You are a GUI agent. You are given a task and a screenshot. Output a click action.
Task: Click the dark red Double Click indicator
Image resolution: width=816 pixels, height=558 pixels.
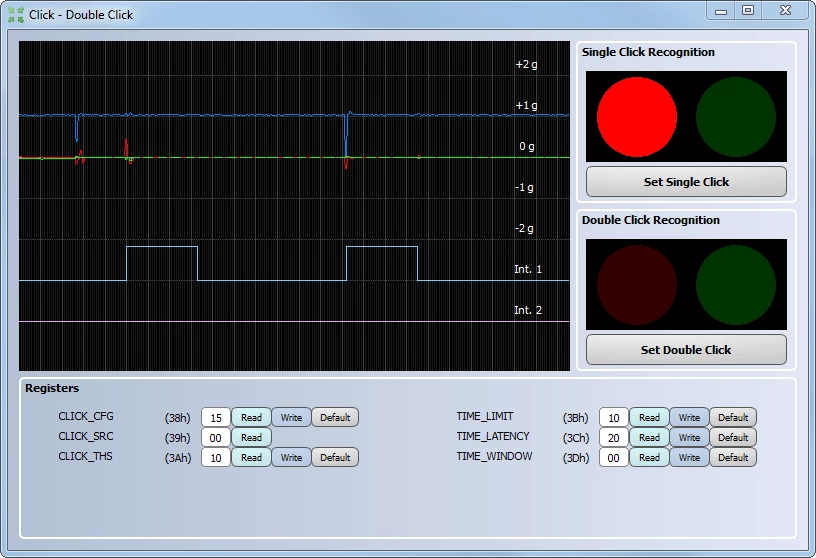[636, 285]
